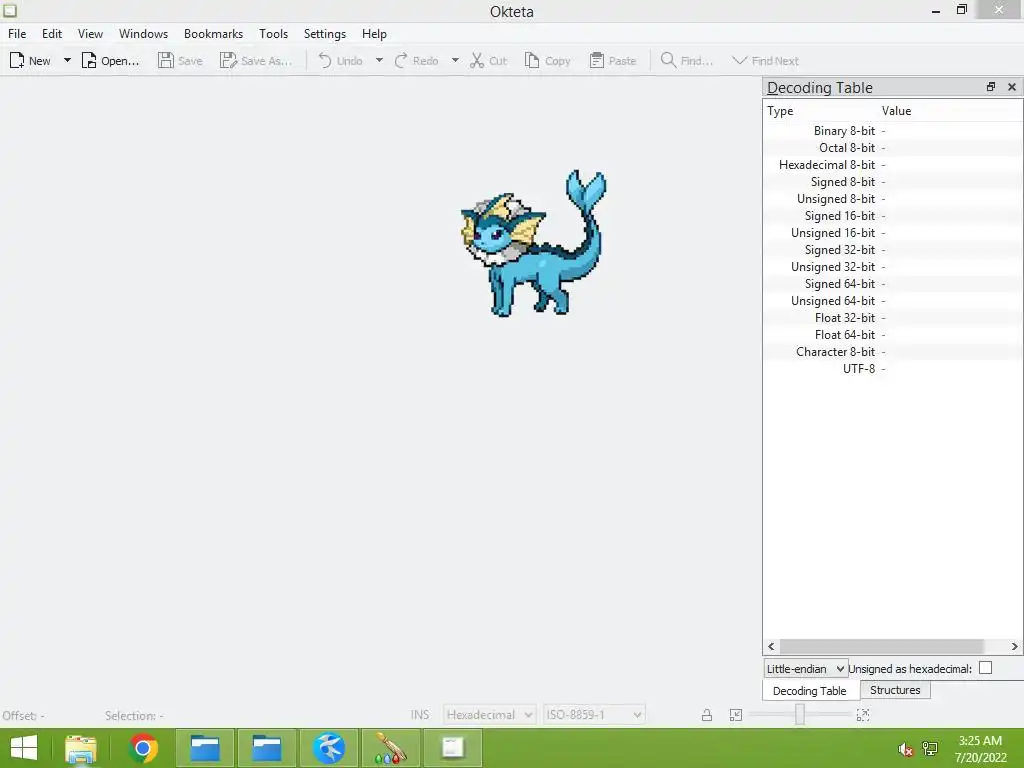This screenshot has width=1024, height=768.
Task: Select the Signed 8-bit row
Action: (893, 182)
